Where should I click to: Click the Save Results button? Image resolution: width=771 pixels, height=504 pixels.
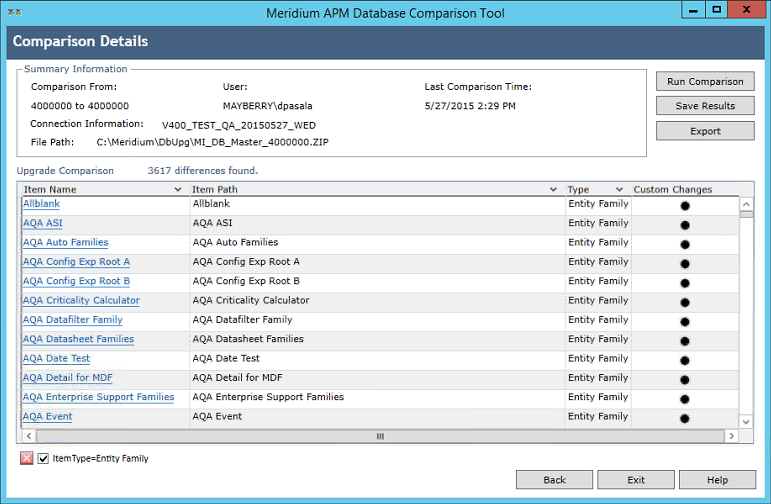pyautogui.click(x=705, y=106)
